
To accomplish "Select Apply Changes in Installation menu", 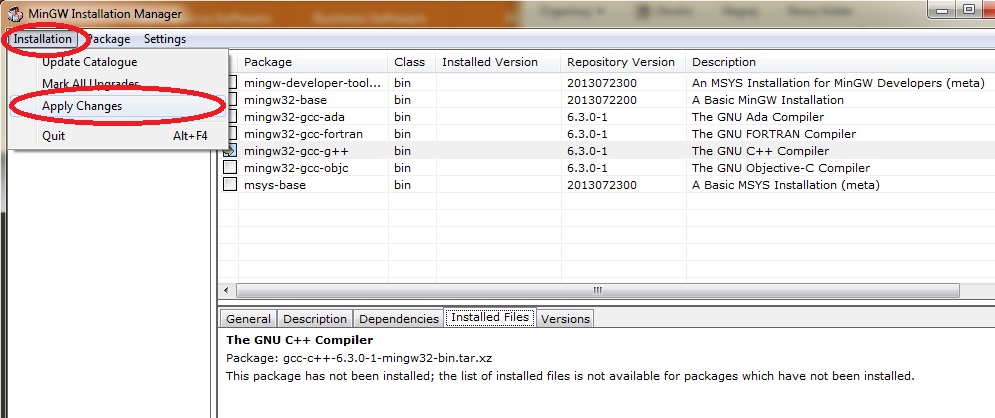I will tap(117, 106).
